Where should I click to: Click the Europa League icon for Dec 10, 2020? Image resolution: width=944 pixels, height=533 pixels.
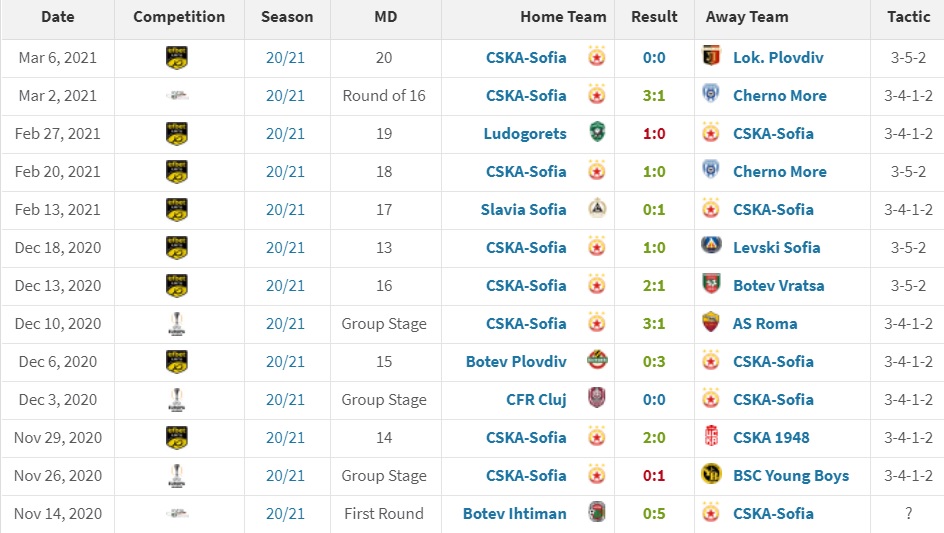point(177,323)
